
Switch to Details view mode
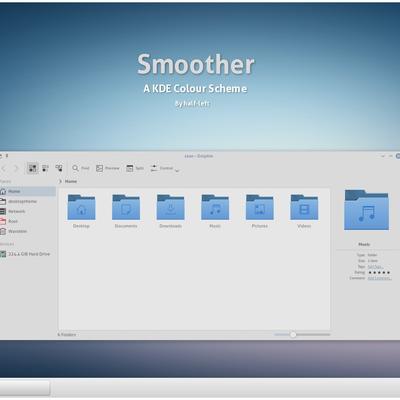[x=59, y=168]
